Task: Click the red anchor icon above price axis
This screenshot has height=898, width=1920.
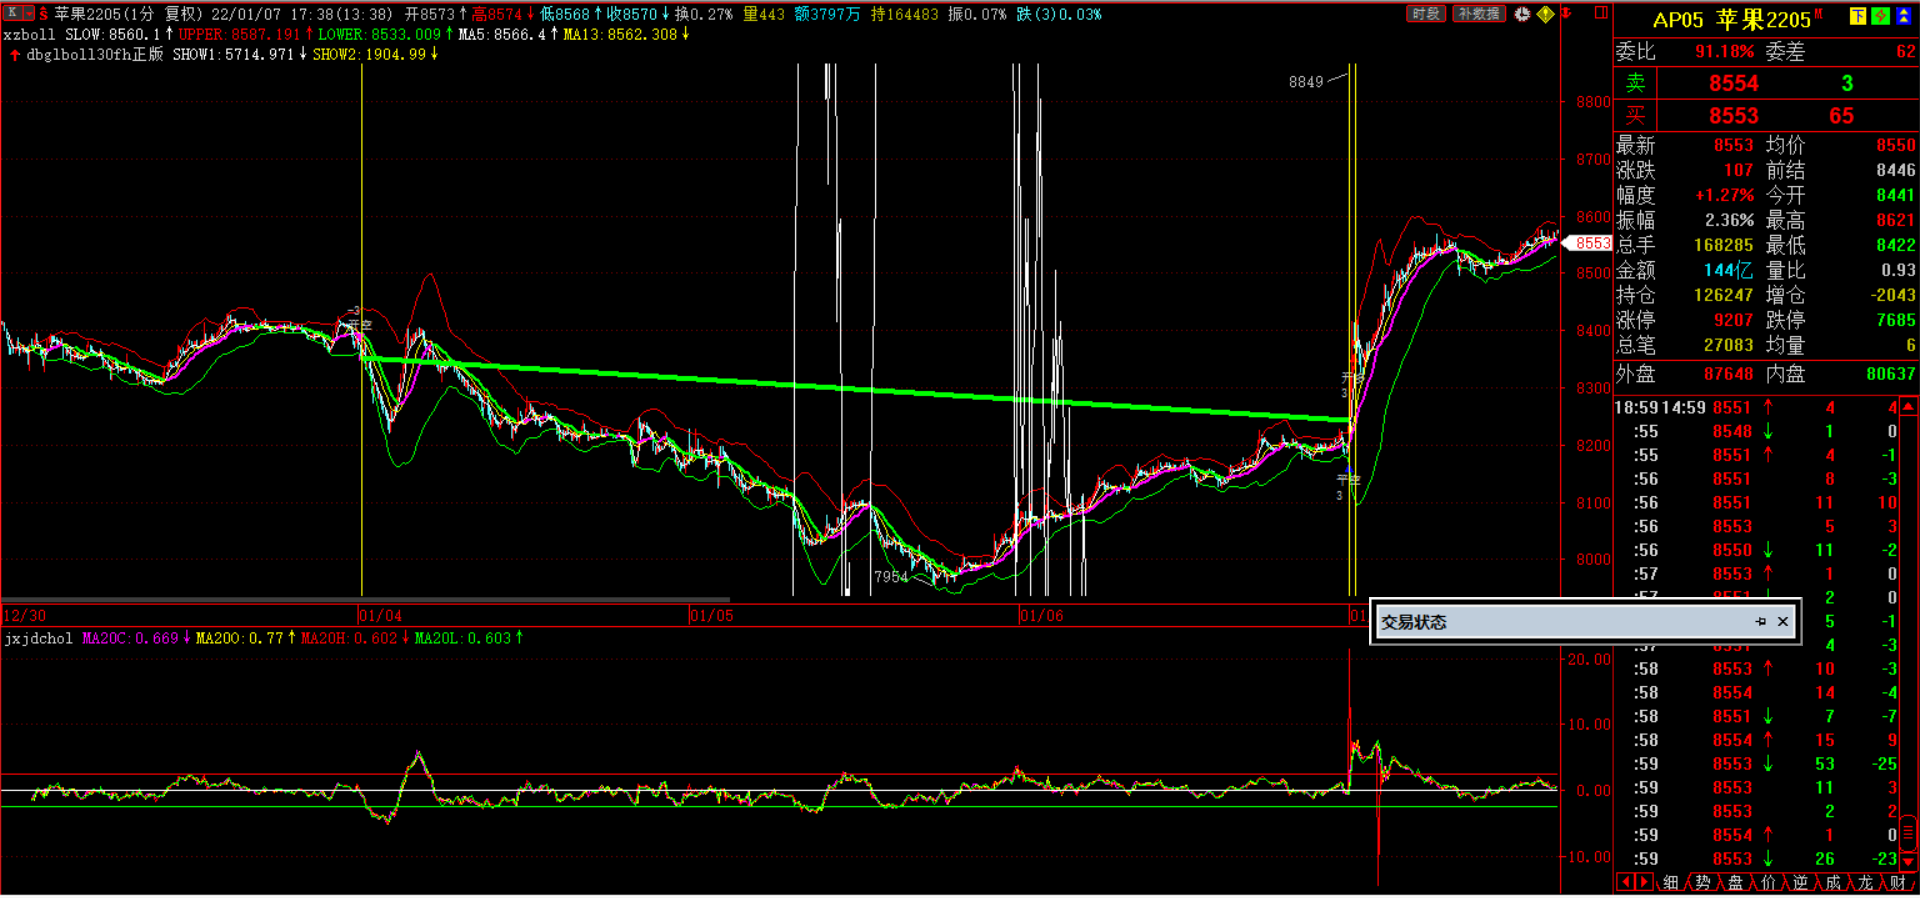Action: tap(1567, 13)
